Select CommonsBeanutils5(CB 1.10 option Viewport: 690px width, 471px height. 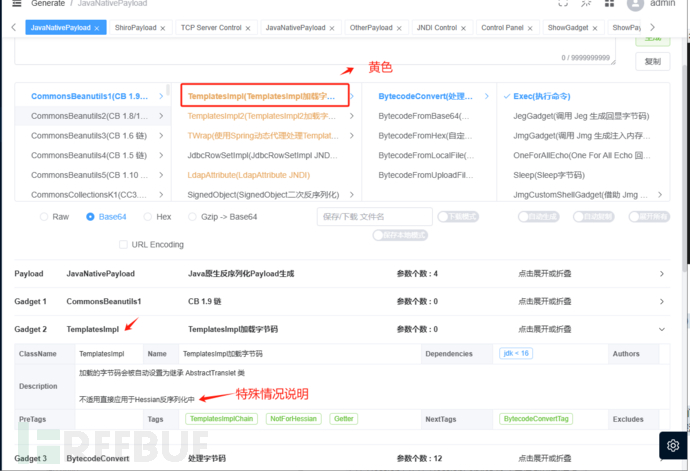click(x=89, y=175)
